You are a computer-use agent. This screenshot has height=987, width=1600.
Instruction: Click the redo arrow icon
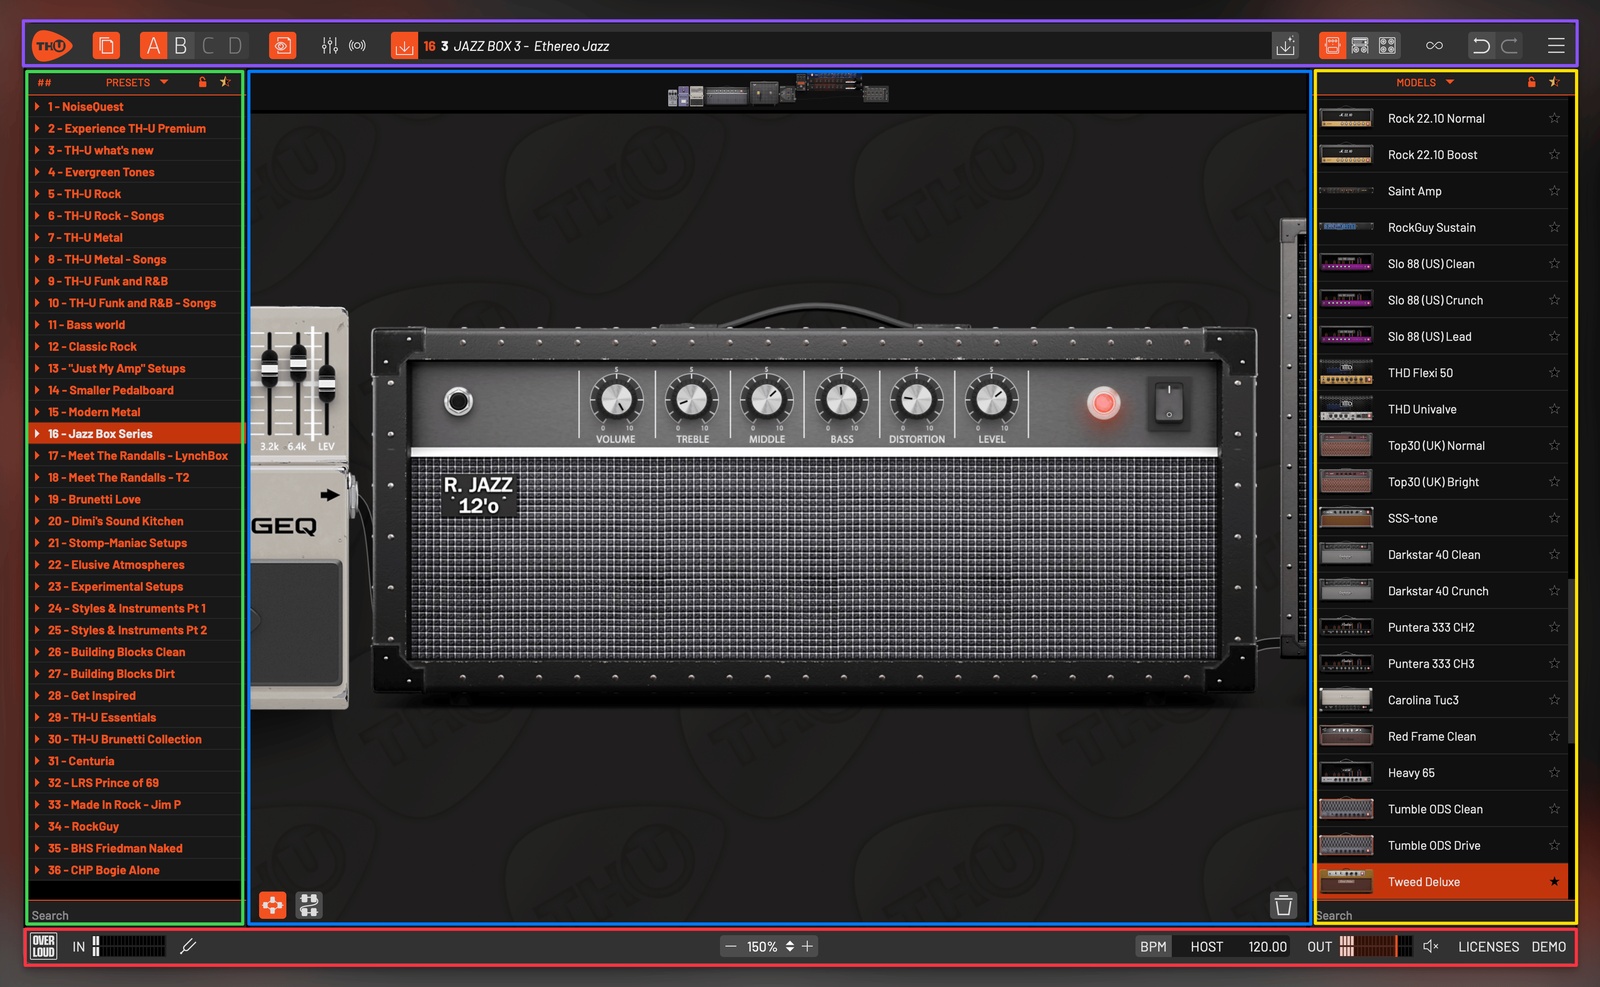click(x=1510, y=46)
